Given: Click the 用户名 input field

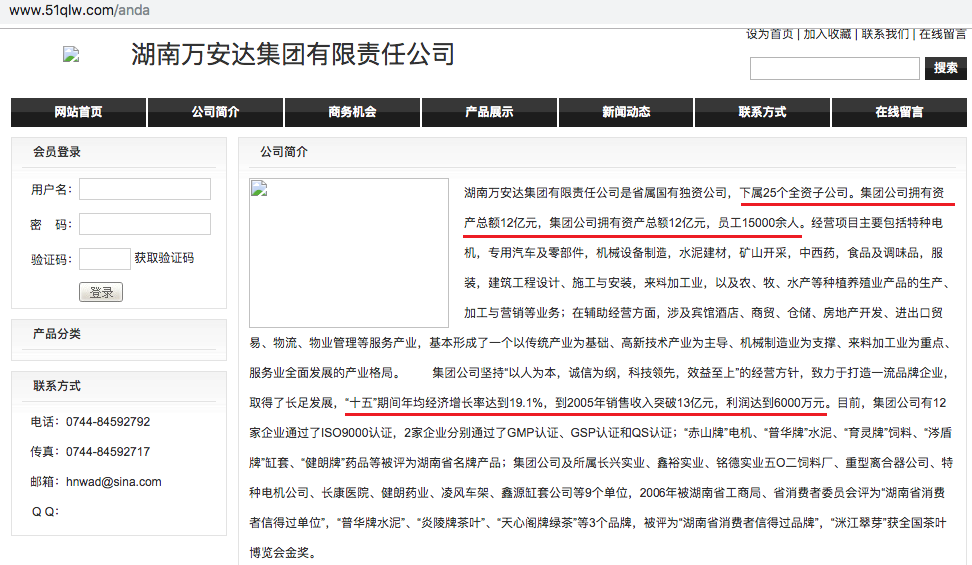Looking at the screenshot, I should click(145, 189).
